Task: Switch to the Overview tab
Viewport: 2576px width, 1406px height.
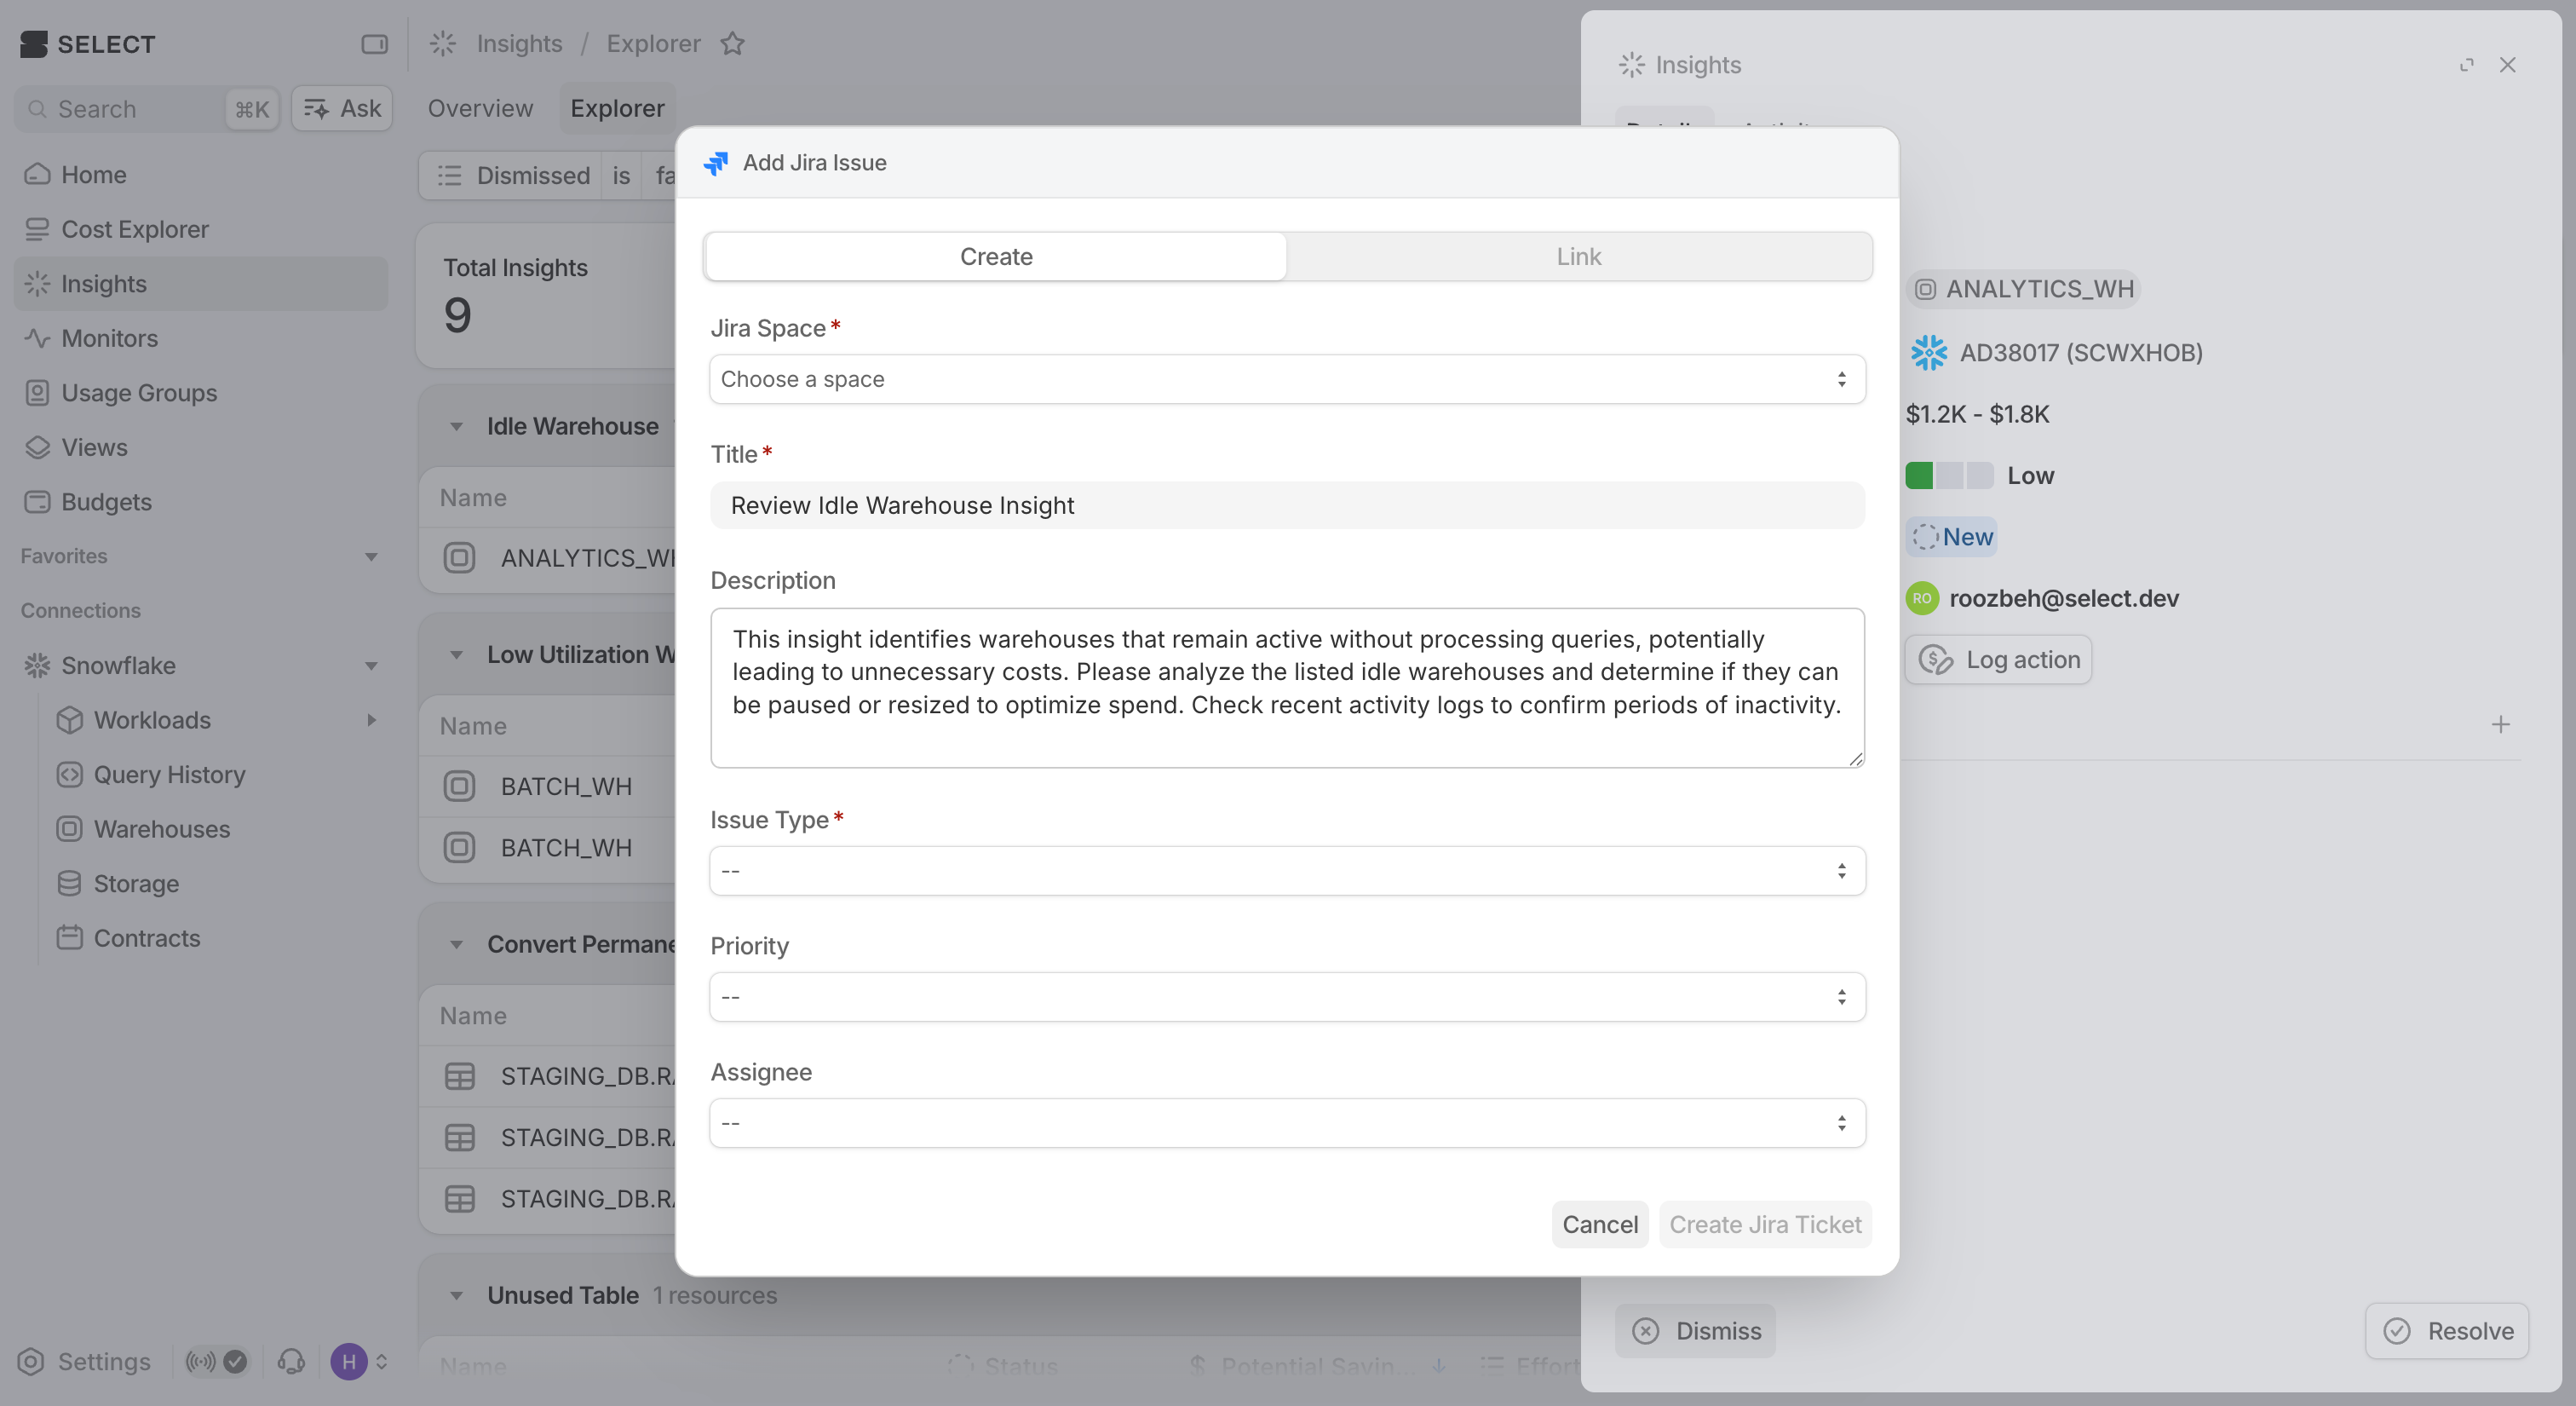Action: [x=480, y=108]
